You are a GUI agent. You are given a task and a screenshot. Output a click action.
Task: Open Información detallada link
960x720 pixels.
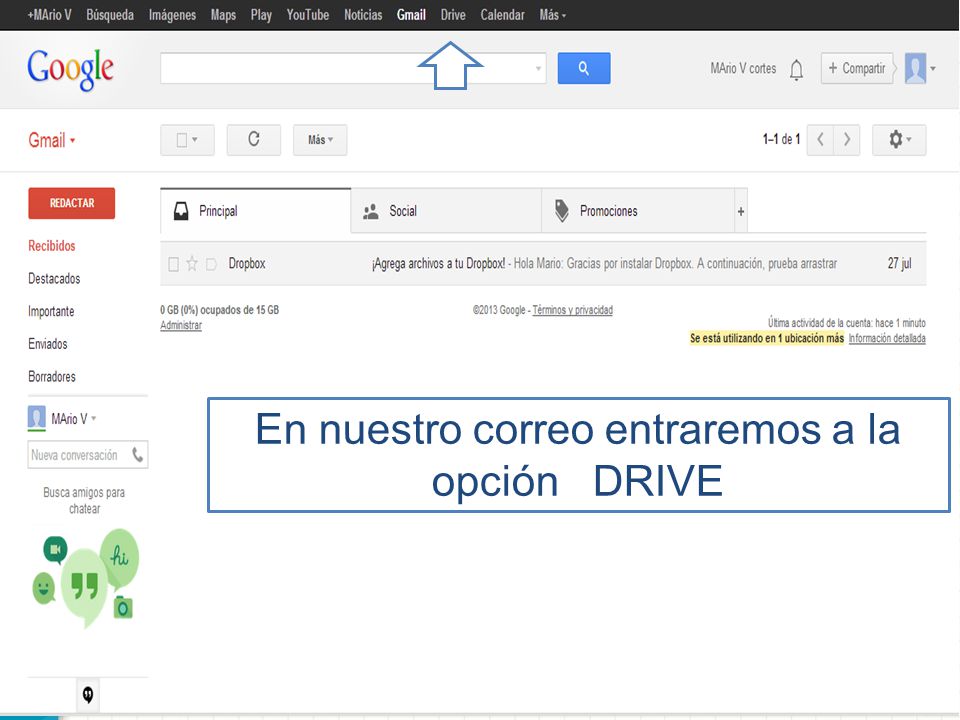[887, 338]
